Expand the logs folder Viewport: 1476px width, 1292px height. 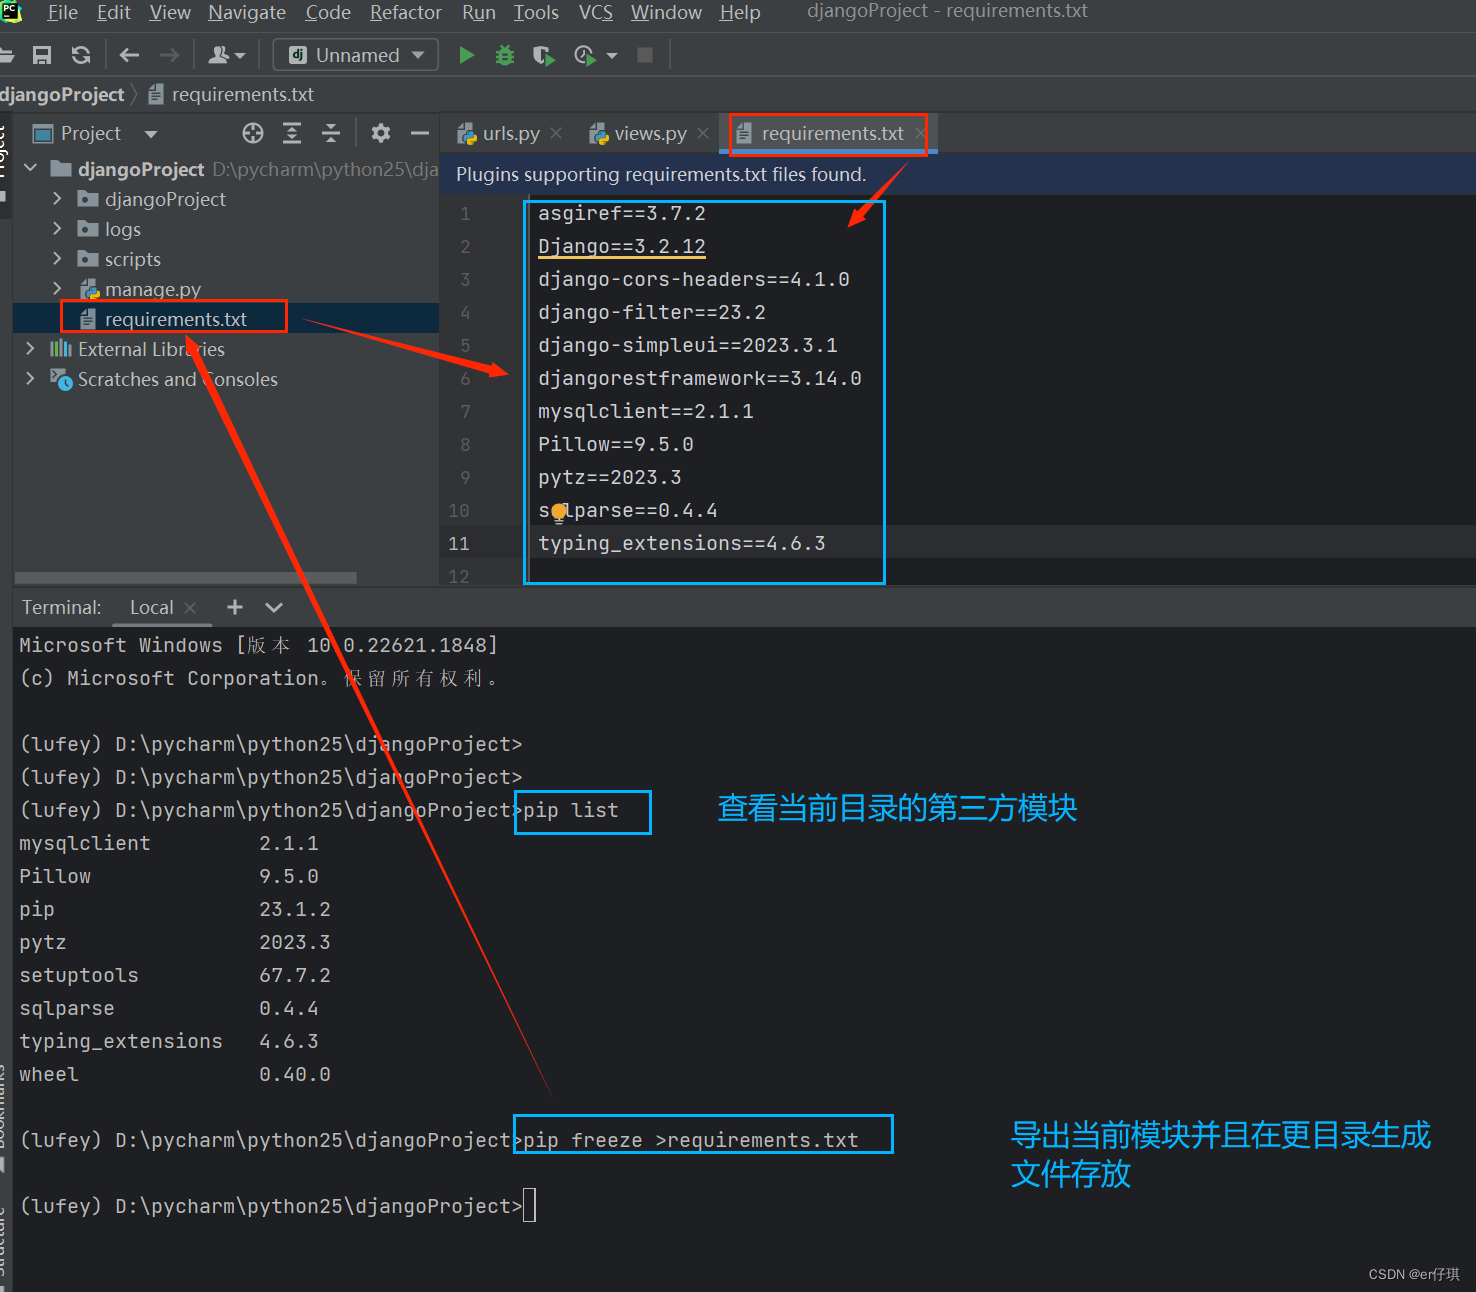click(x=57, y=229)
